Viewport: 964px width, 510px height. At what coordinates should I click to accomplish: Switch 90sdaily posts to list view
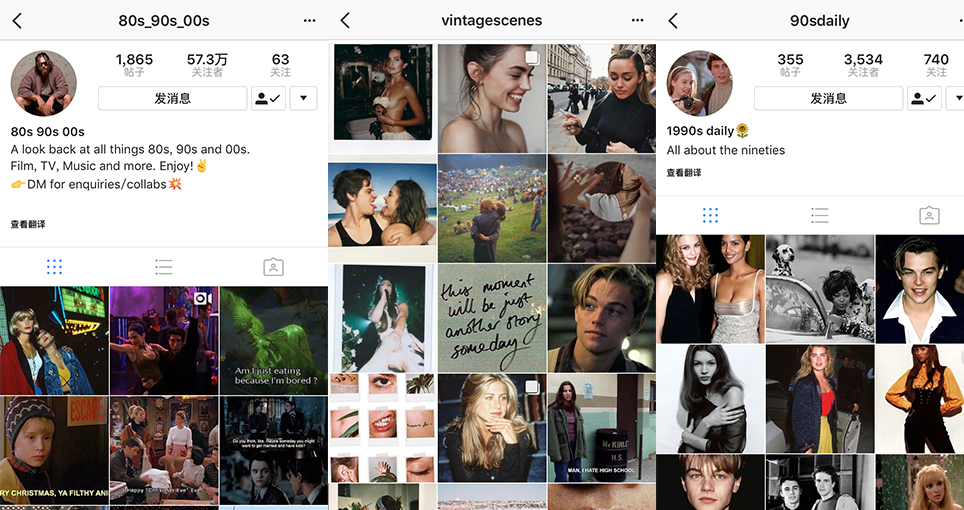[819, 215]
